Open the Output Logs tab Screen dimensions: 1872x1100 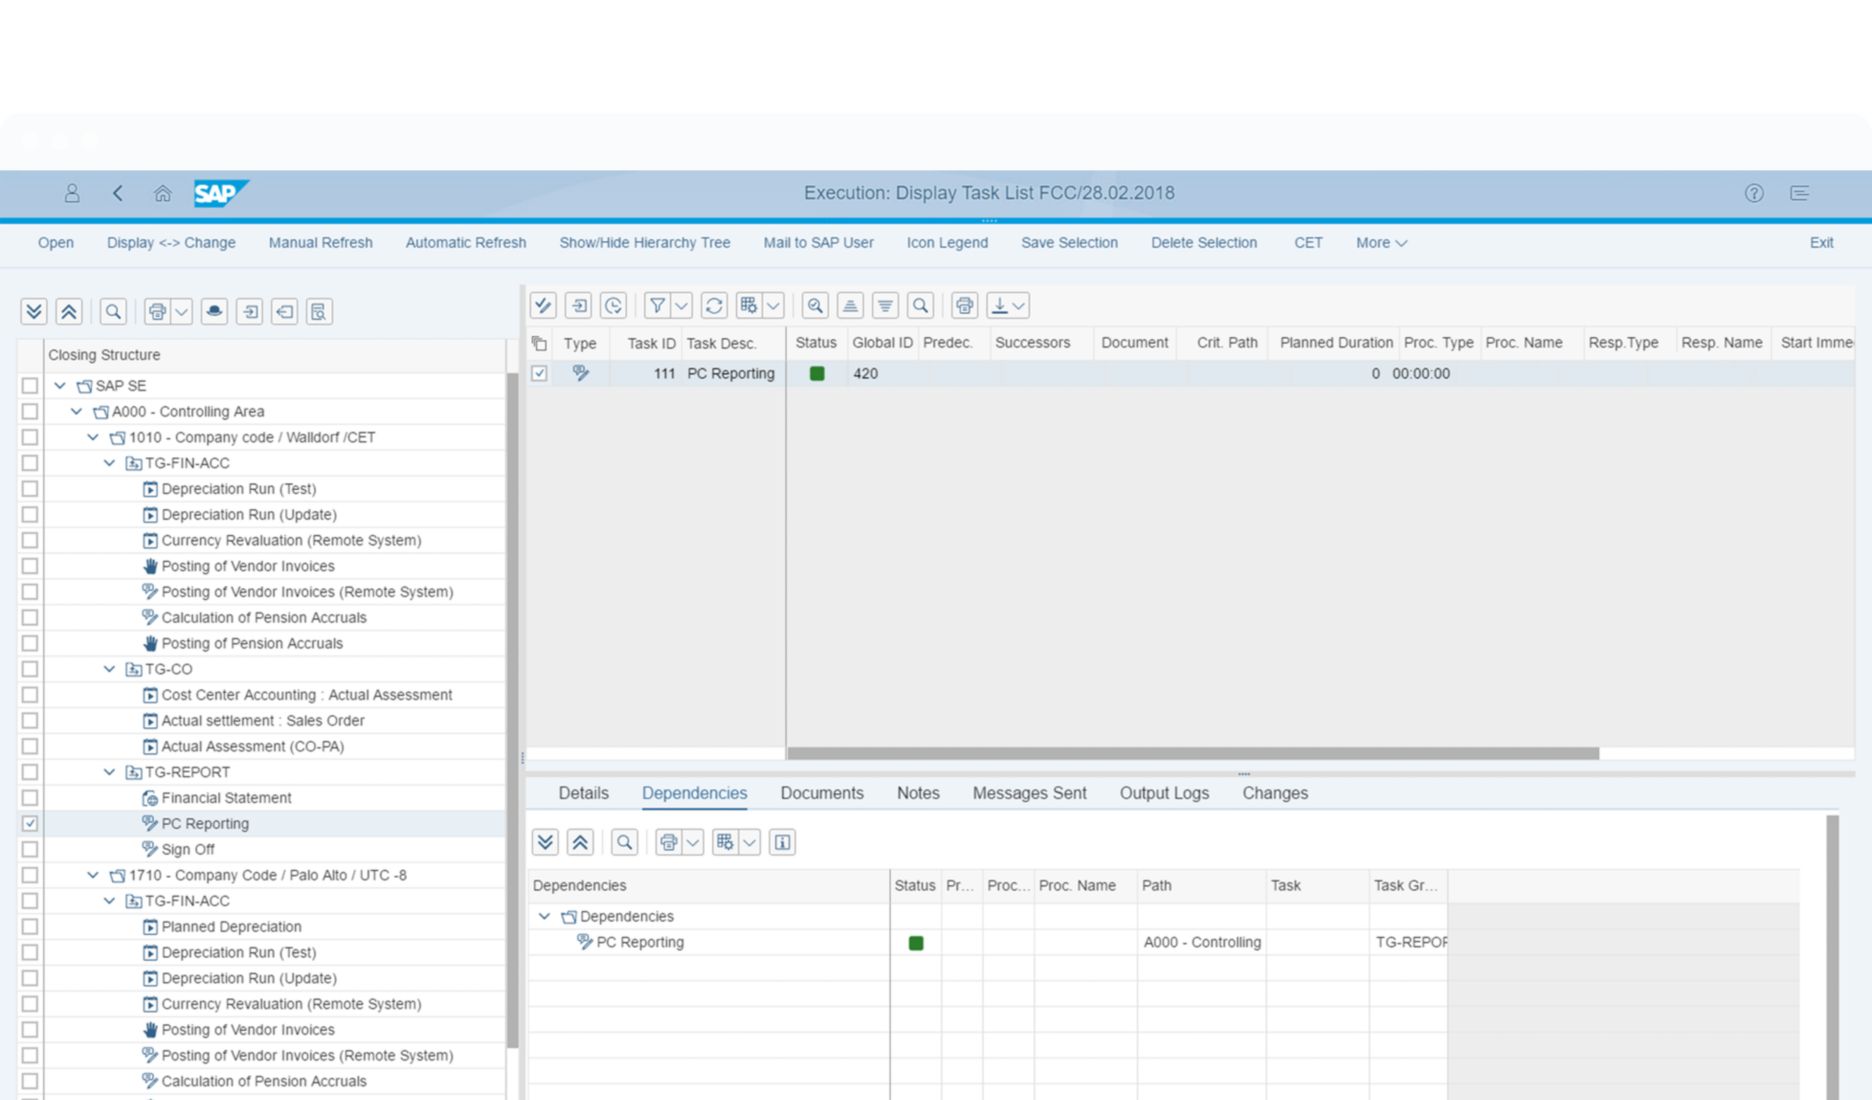point(1164,793)
